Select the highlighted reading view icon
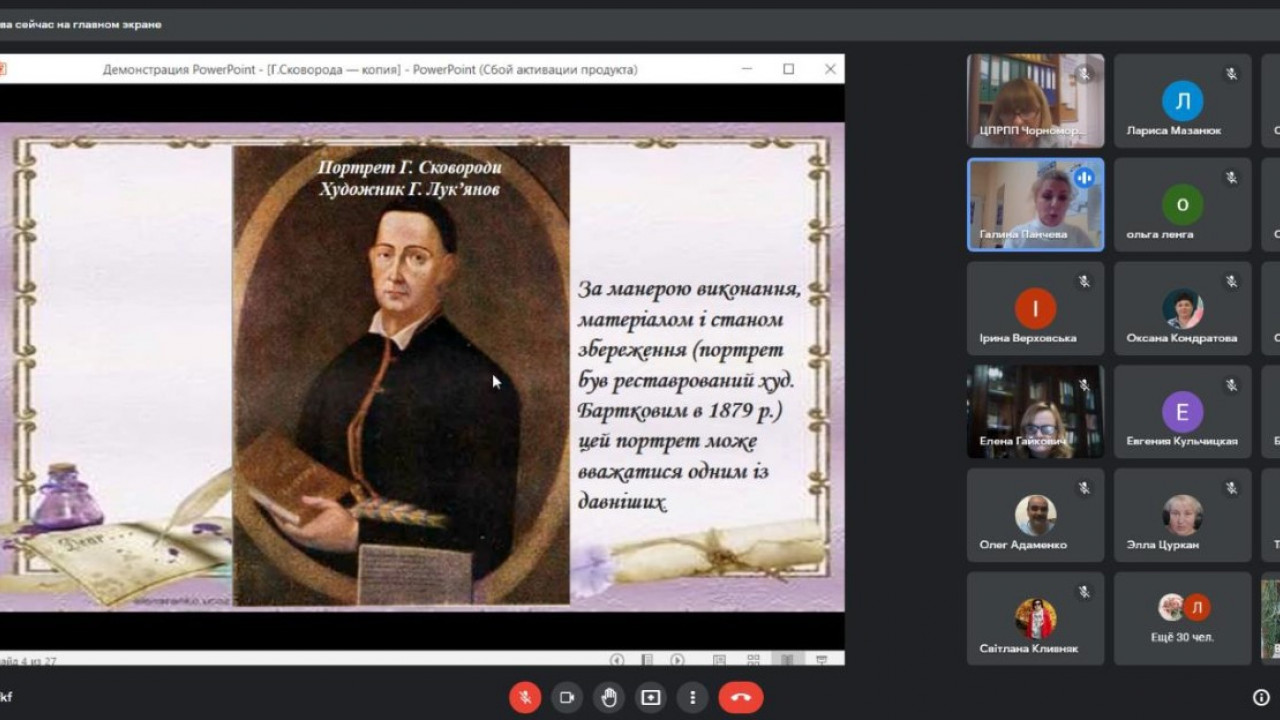The width and height of the screenshot is (1280, 720). (x=787, y=660)
